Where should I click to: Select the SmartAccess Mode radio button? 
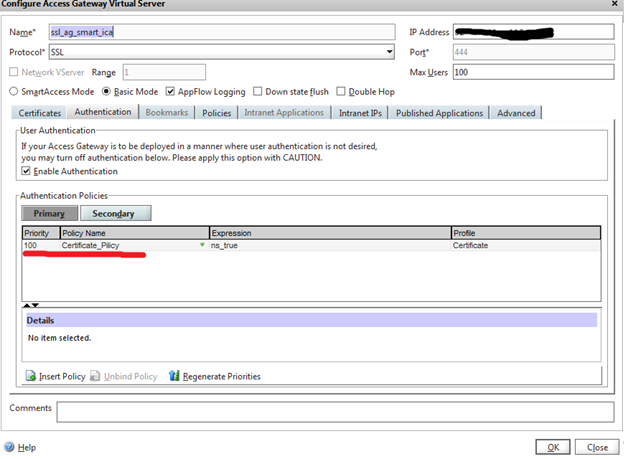(x=14, y=91)
